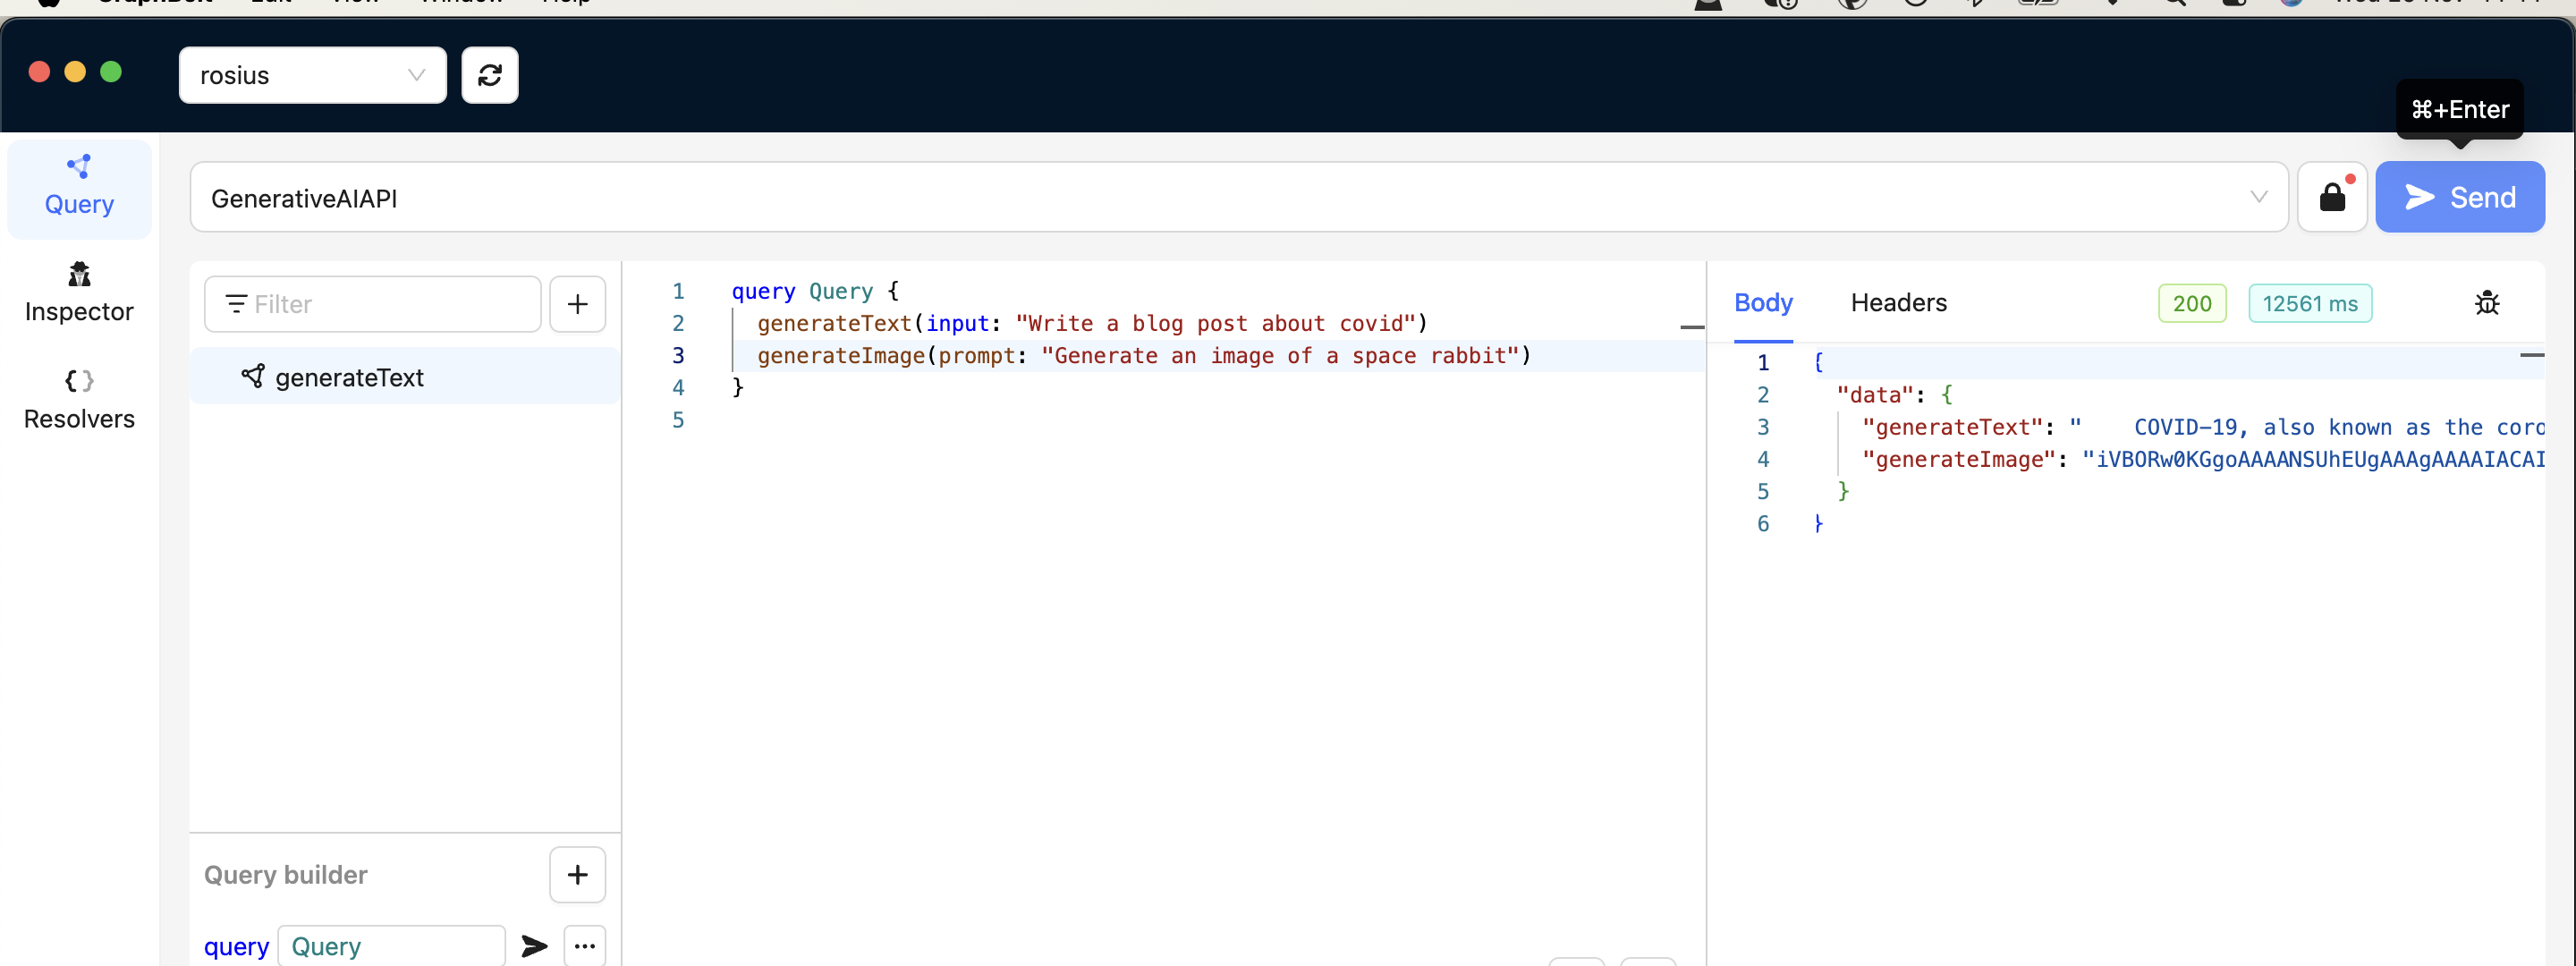Click the Query name field in Query builder
The image size is (2576, 966).
point(390,945)
